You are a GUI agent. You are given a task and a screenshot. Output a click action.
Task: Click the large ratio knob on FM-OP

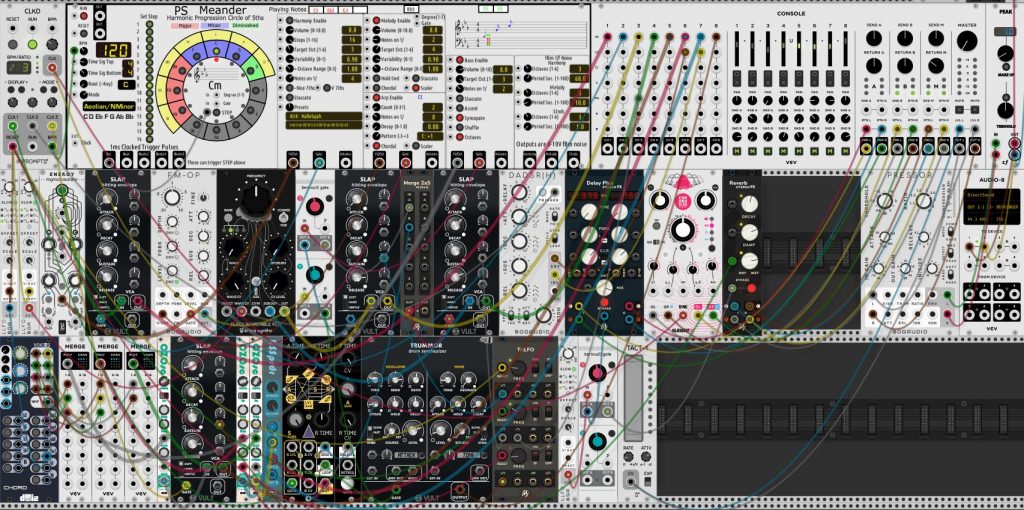pos(172,198)
